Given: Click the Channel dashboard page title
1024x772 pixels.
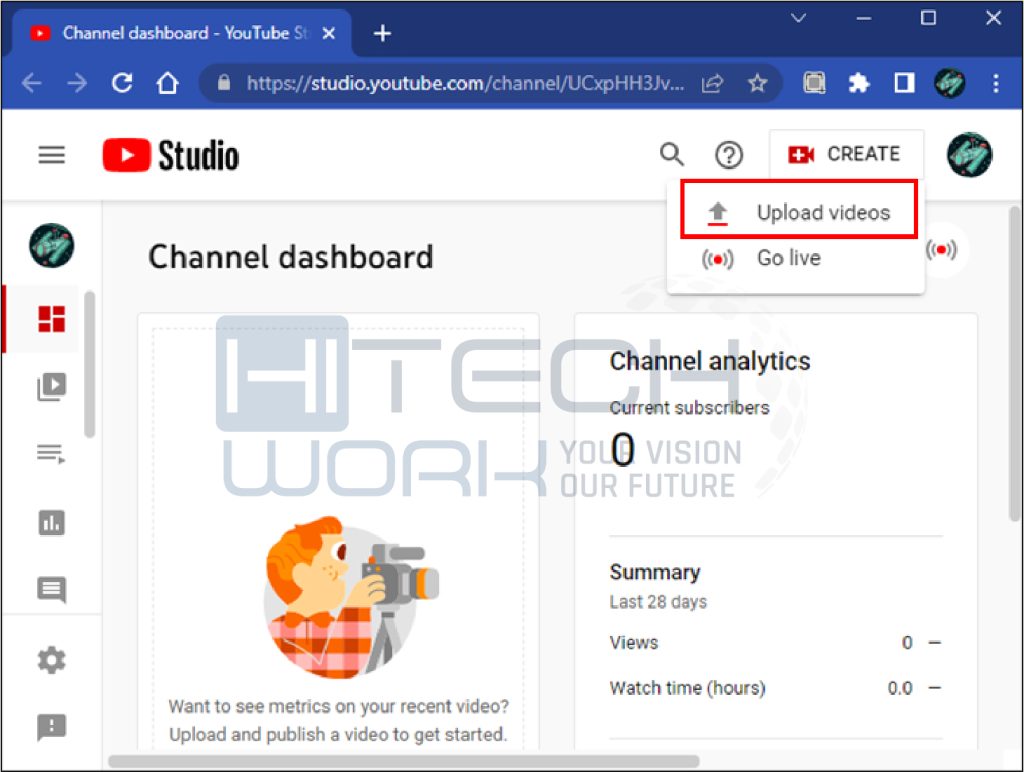Looking at the screenshot, I should tap(291, 257).
